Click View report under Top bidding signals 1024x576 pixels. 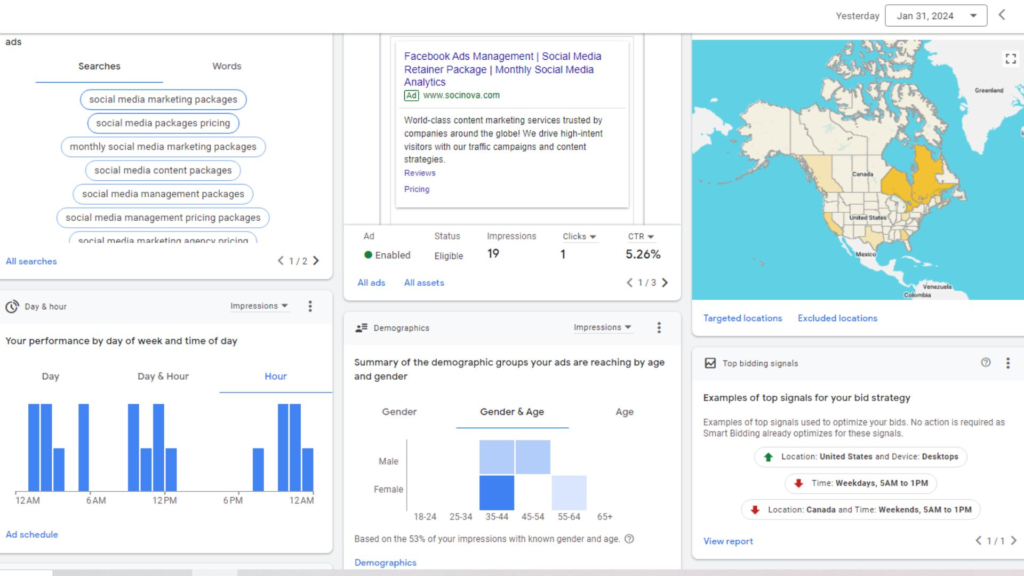(727, 541)
